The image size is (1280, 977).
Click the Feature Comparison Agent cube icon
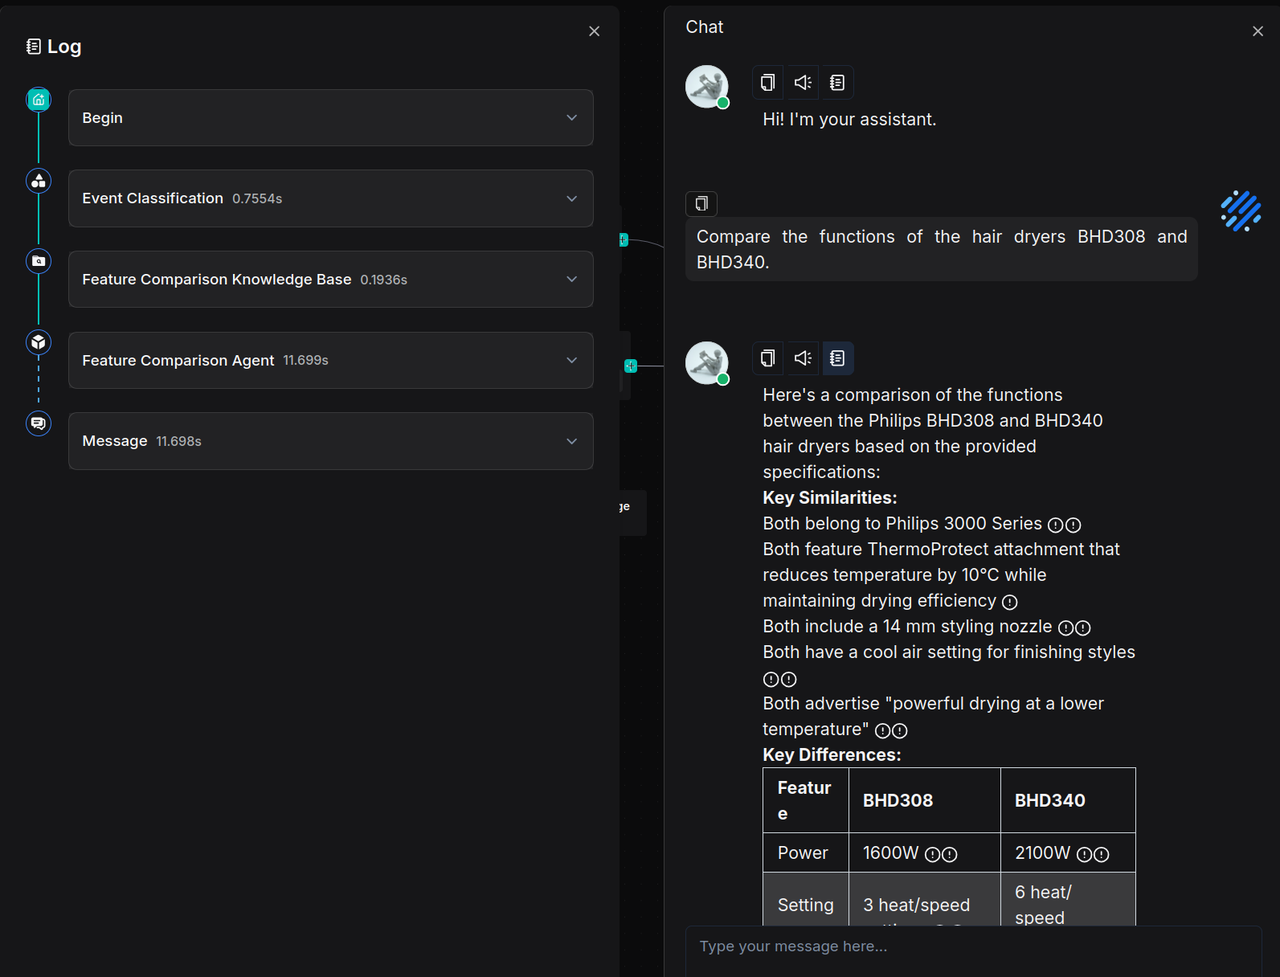pos(38,342)
